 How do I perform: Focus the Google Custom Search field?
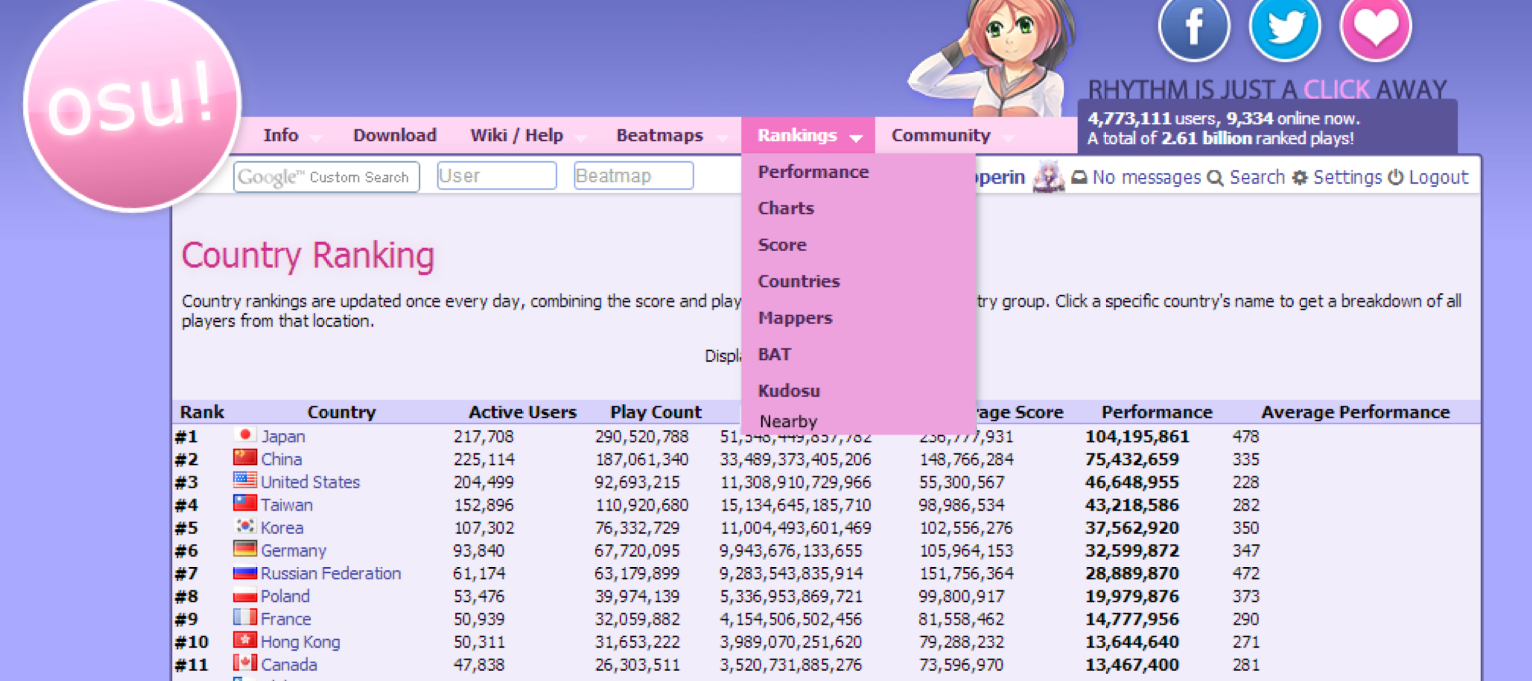[327, 177]
